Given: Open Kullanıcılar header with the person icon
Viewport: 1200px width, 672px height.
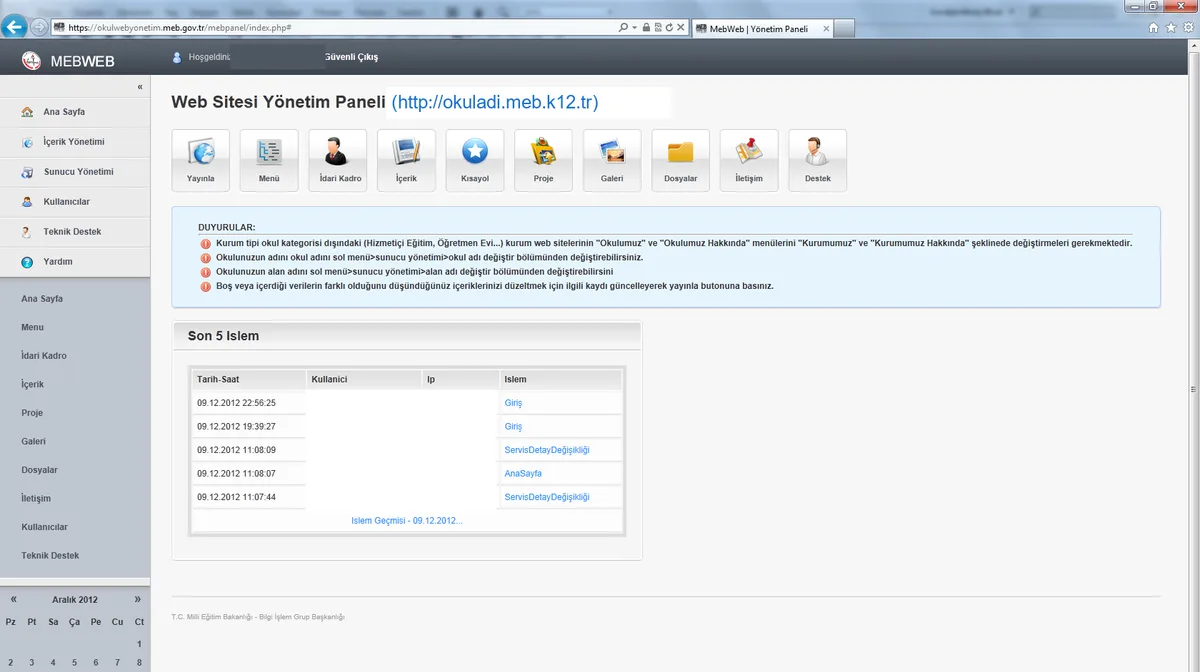Looking at the screenshot, I should tap(75, 202).
